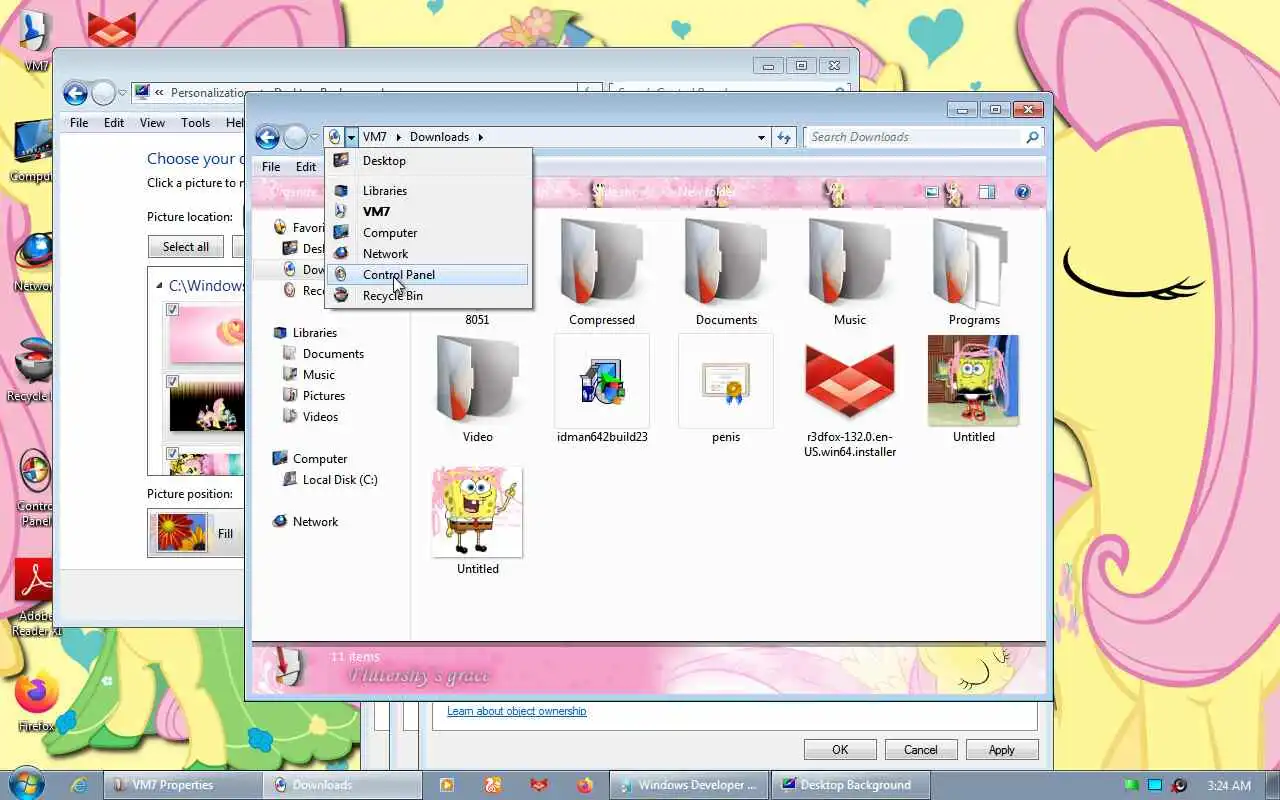Expand the chevron after VM7 in the address bar
This screenshot has width=1280, height=800.
[x=398, y=137]
